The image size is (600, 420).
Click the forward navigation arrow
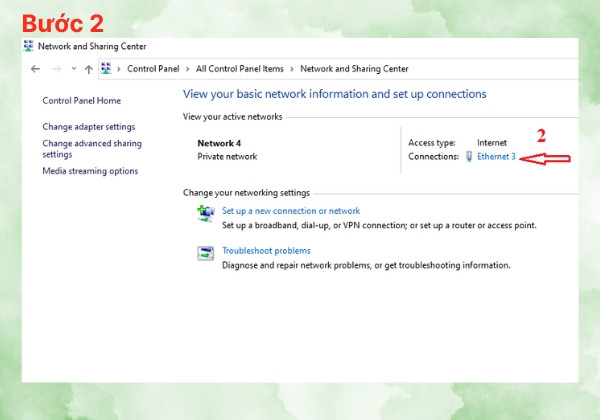click(x=57, y=69)
